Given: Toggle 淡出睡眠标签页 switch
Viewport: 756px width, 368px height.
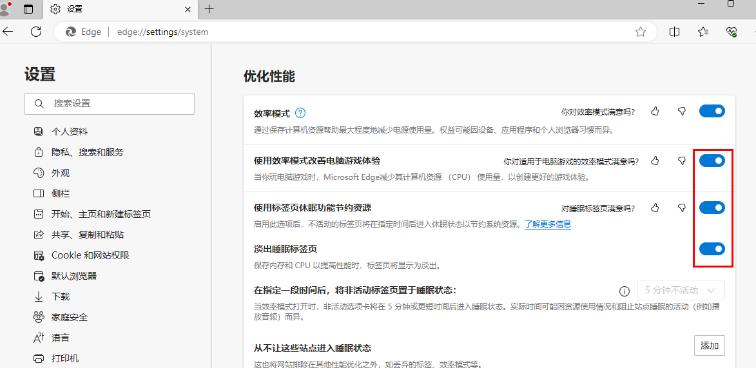Looking at the screenshot, I should 712,249.
